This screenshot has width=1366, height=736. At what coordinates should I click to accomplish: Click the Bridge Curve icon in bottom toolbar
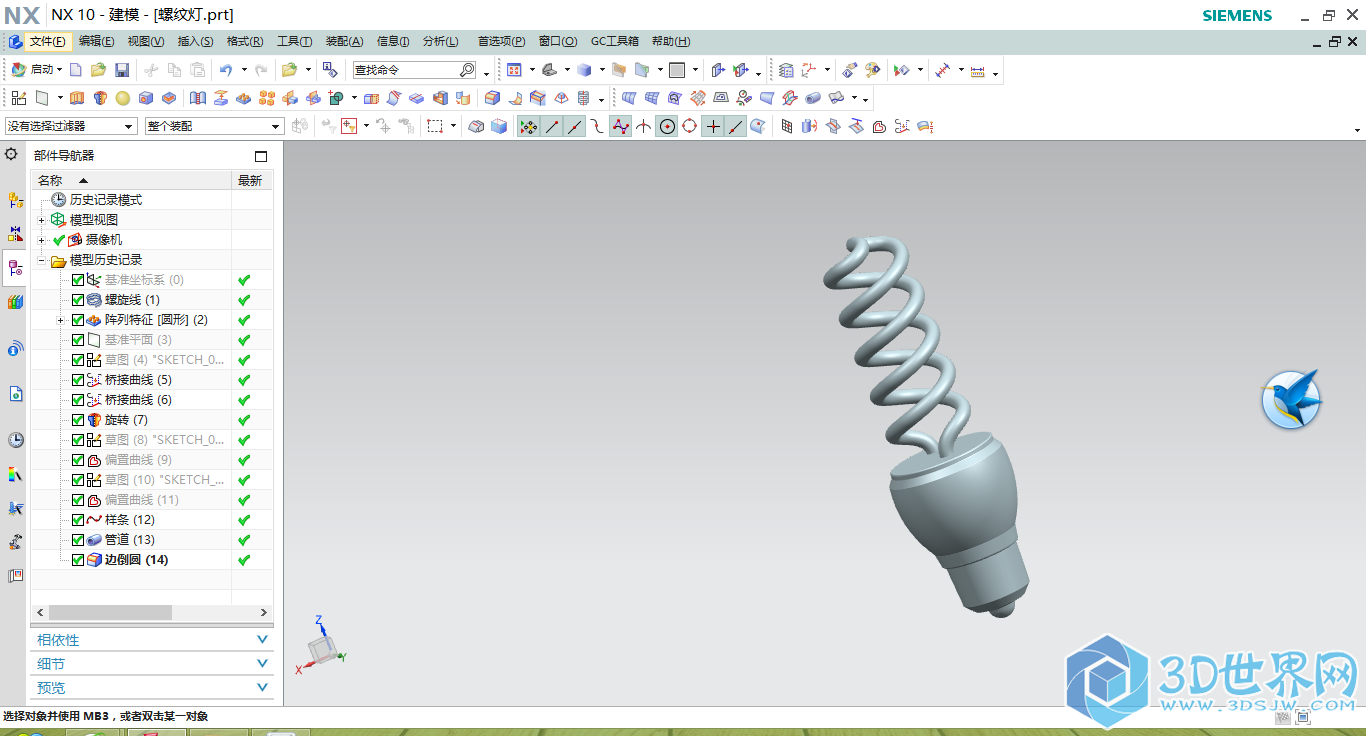coord(902,126)
